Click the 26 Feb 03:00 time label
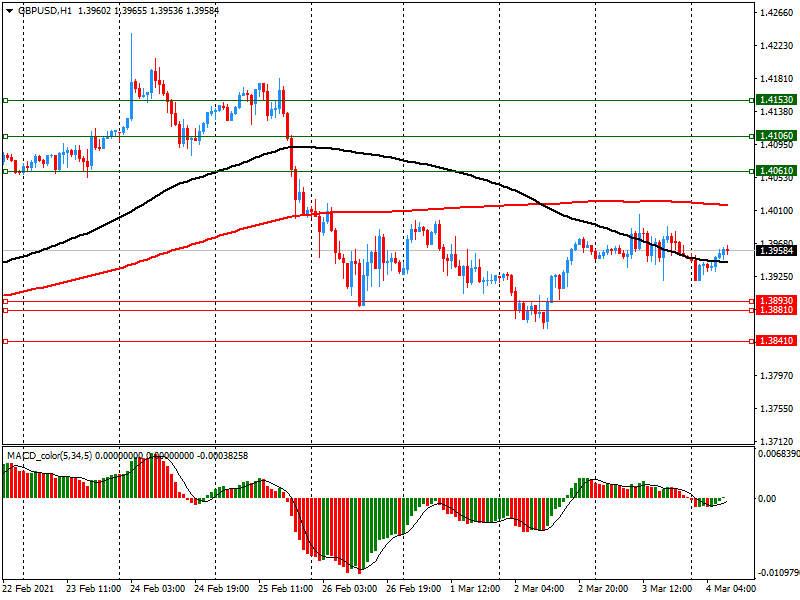800x600 pixels. (x=347, y=589)
